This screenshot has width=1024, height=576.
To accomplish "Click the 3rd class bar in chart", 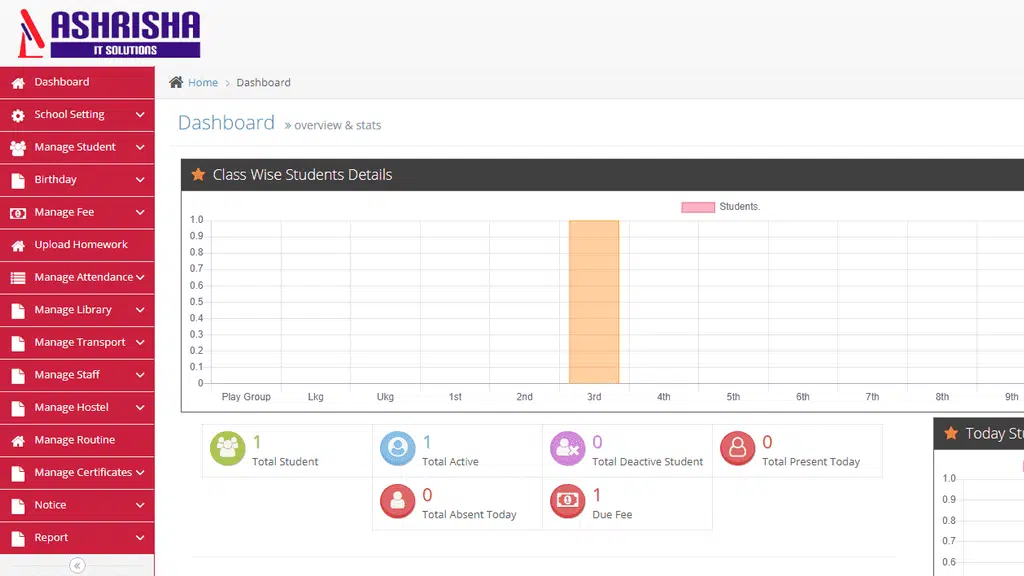I will pos(594,302).
